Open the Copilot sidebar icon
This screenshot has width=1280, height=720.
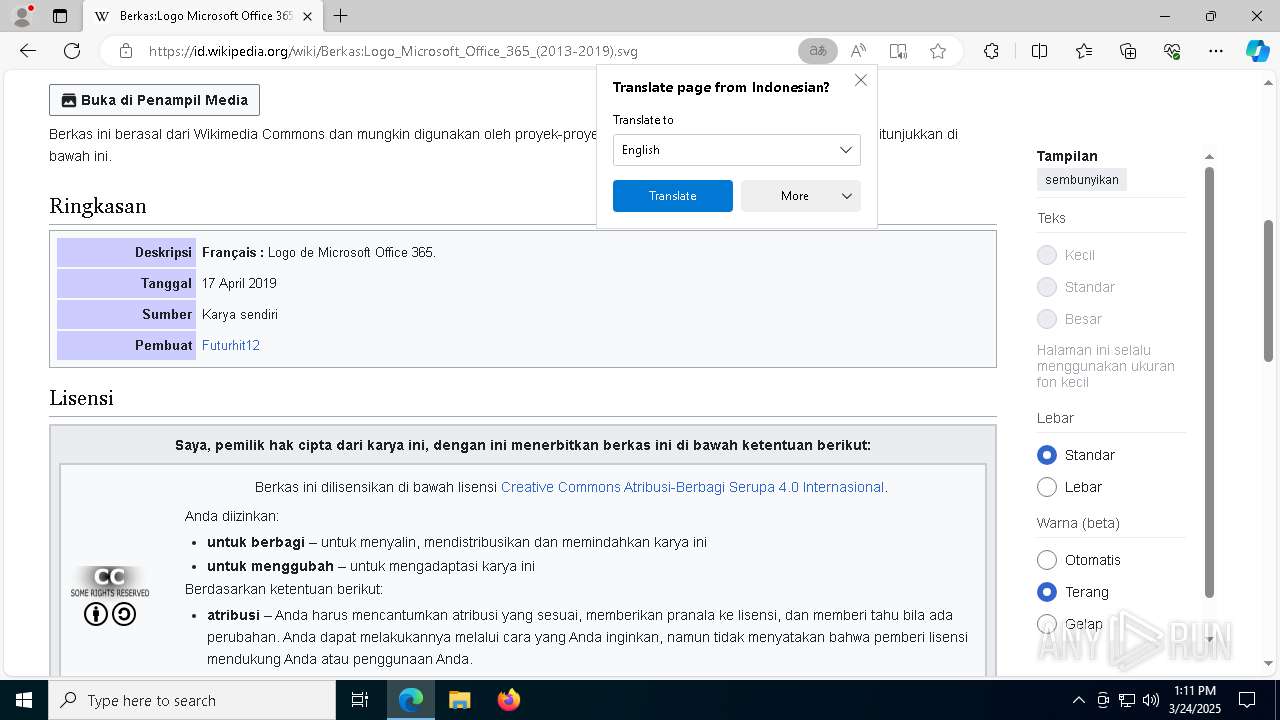click(1257, 51)
